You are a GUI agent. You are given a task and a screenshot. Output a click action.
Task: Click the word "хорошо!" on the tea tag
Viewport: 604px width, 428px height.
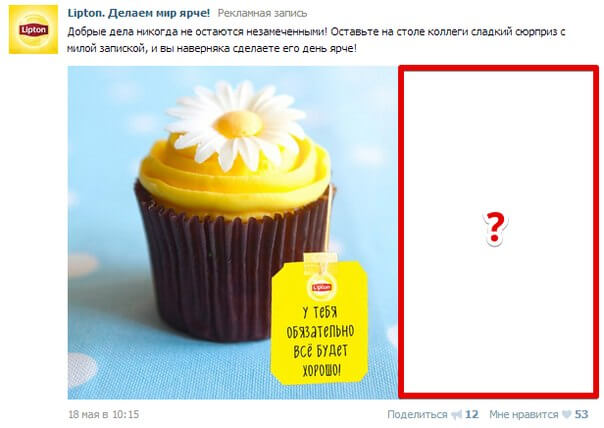(321, 371)
